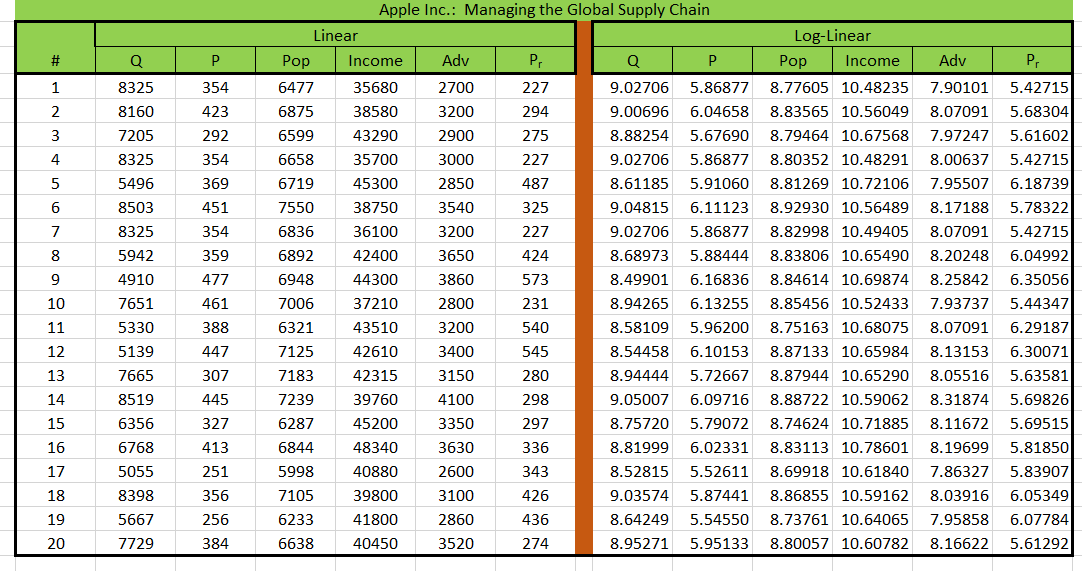Viewport: 1082px width, 571px height.
Task: Select the title cell 'Apple Inc.: Managing the Global Supply Chain'
Action: tap(544, 10)
